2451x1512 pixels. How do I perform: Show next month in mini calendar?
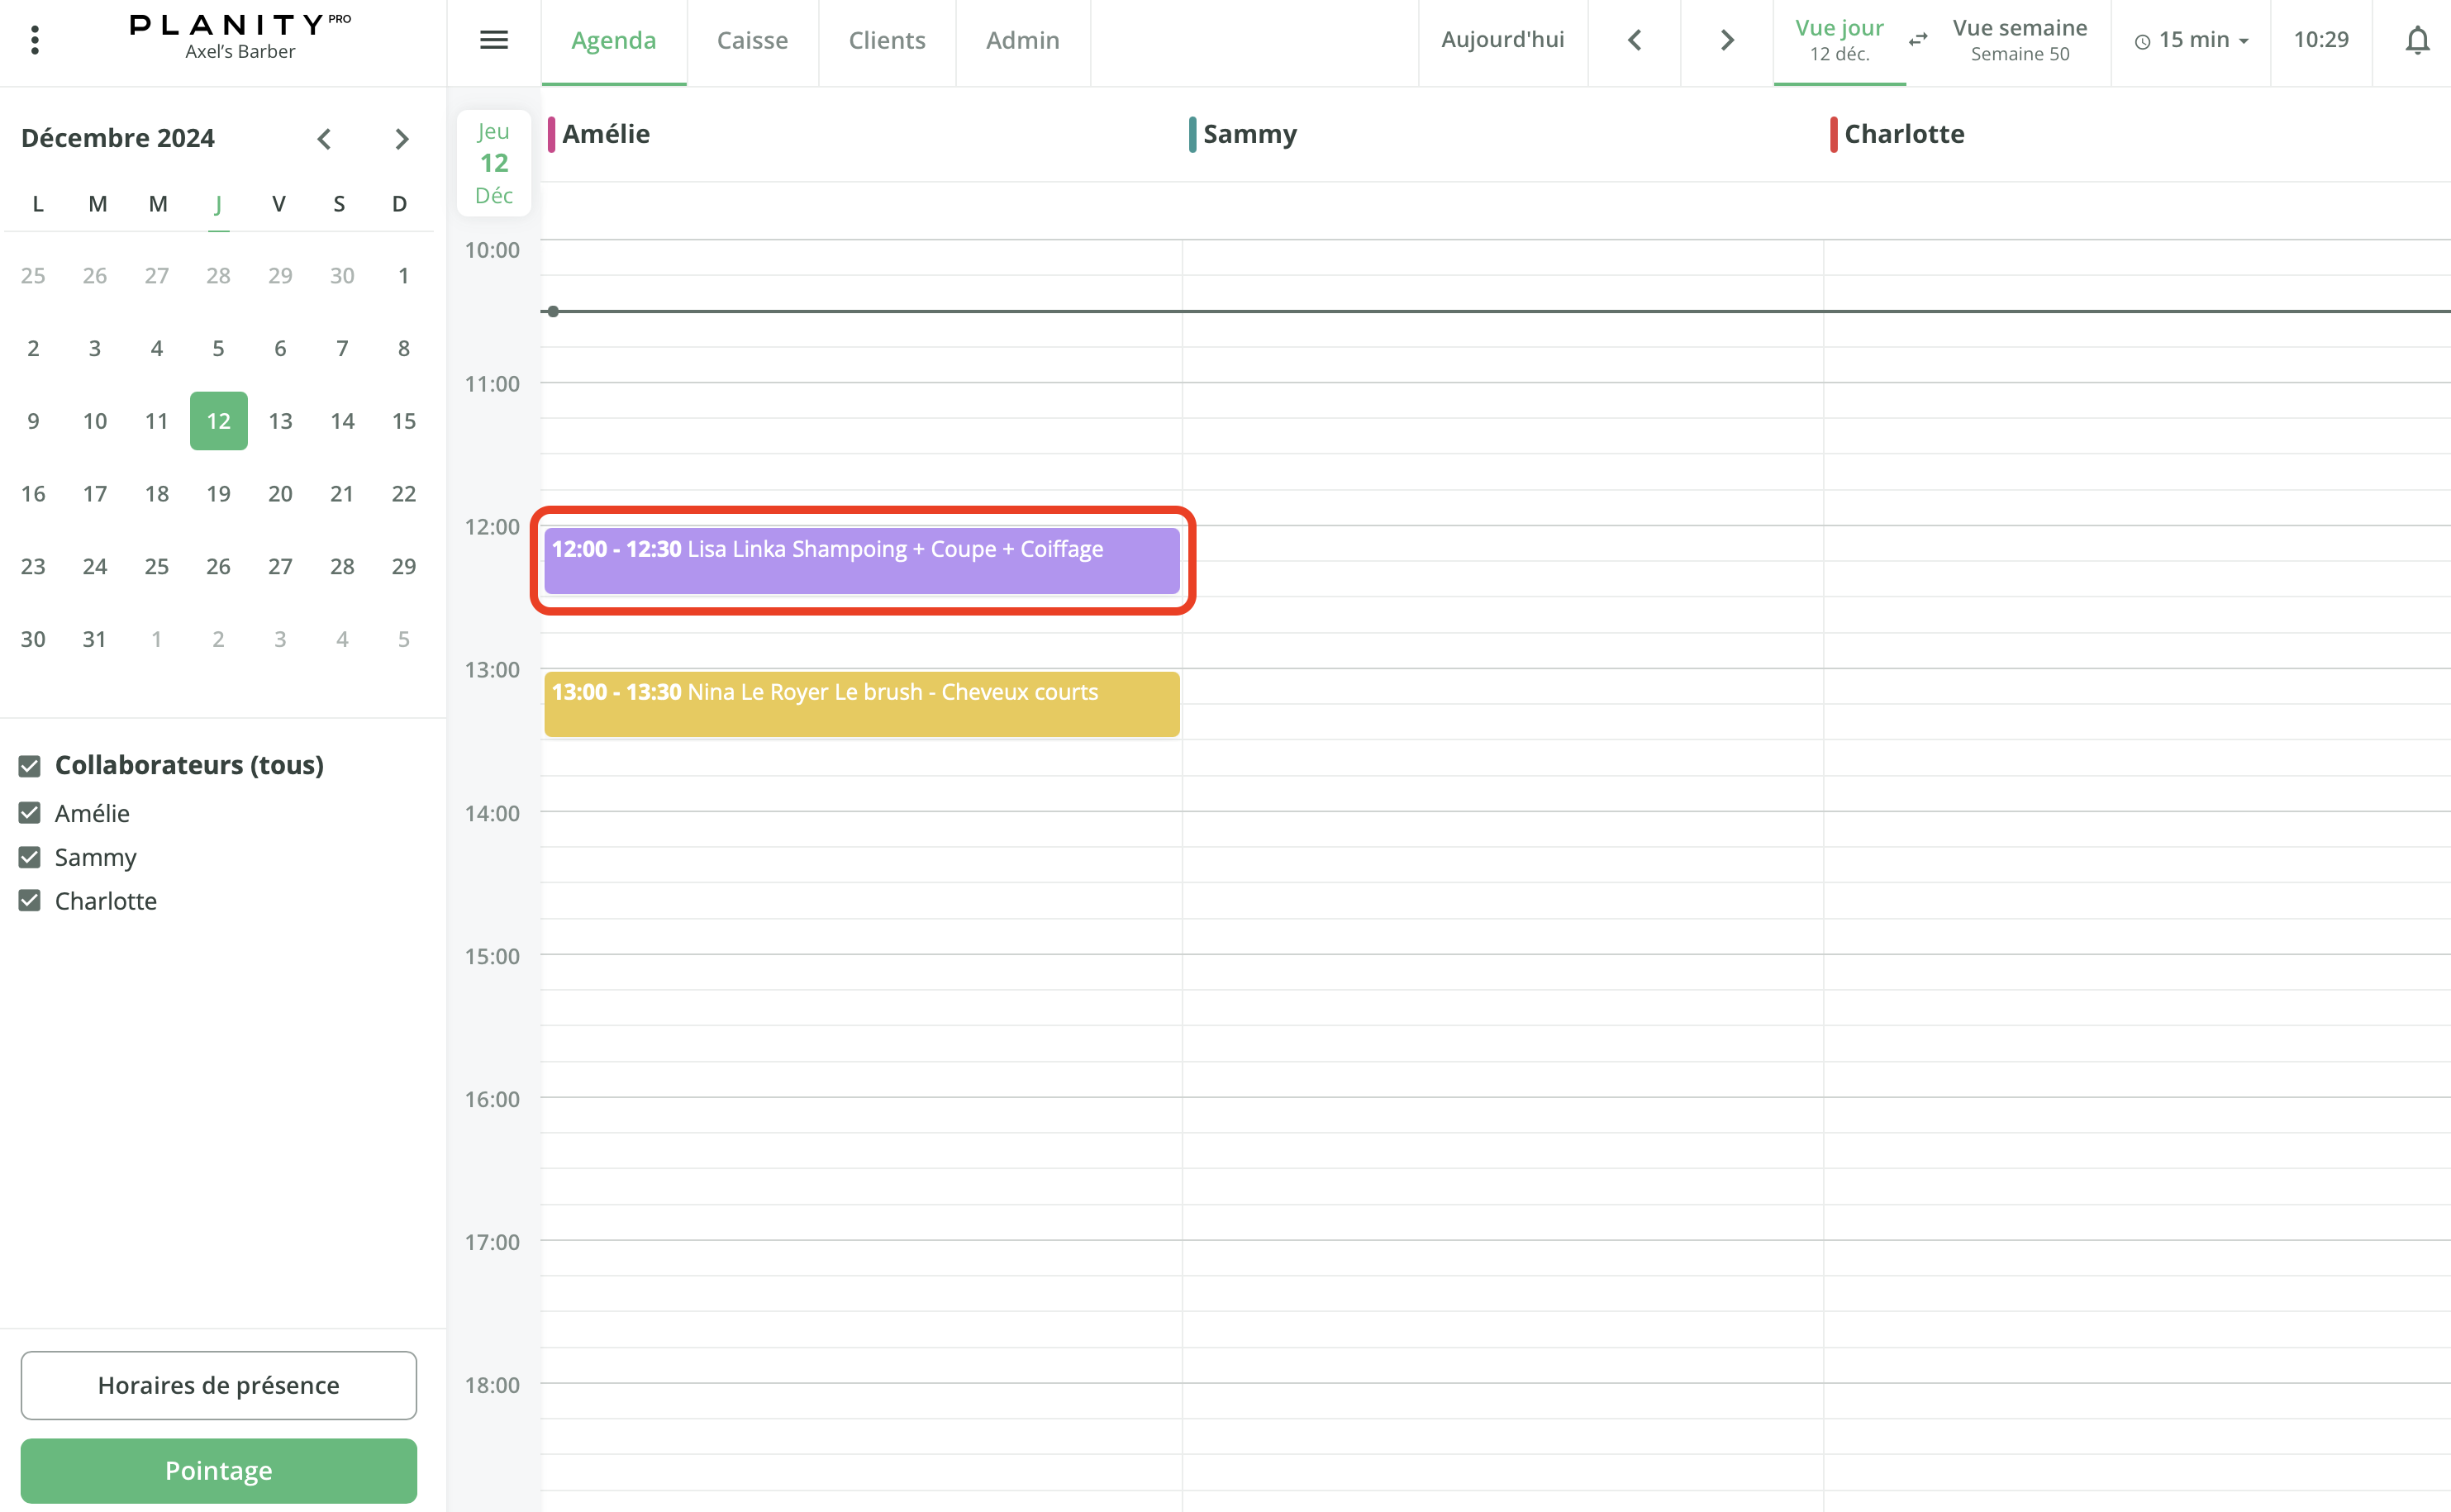(x=401, y=139)
